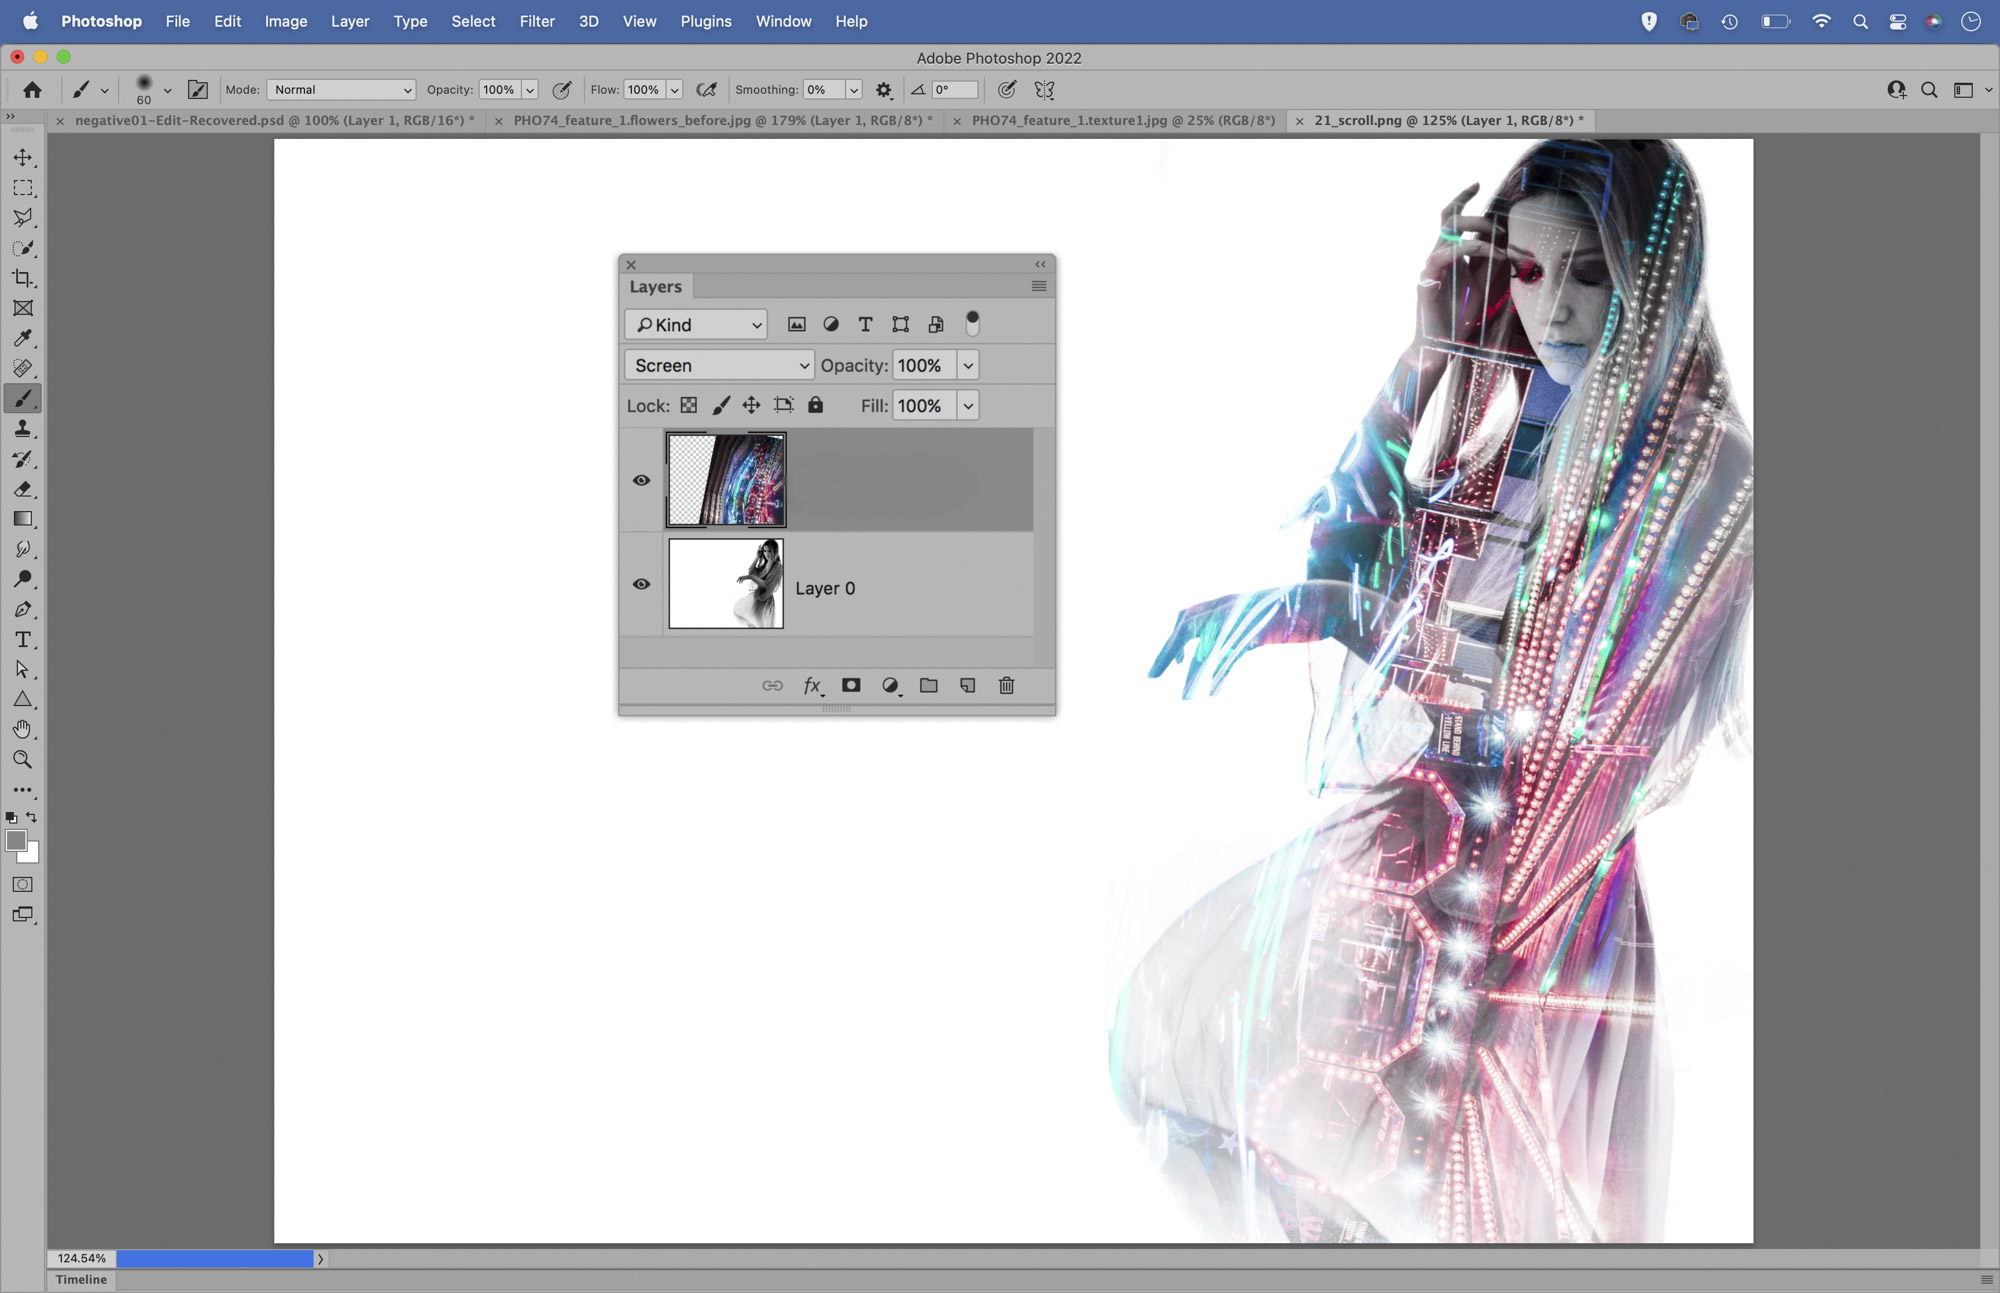
Task: Expand the brush Mode Normal dropdown
Action: click(x=341, y=90)
